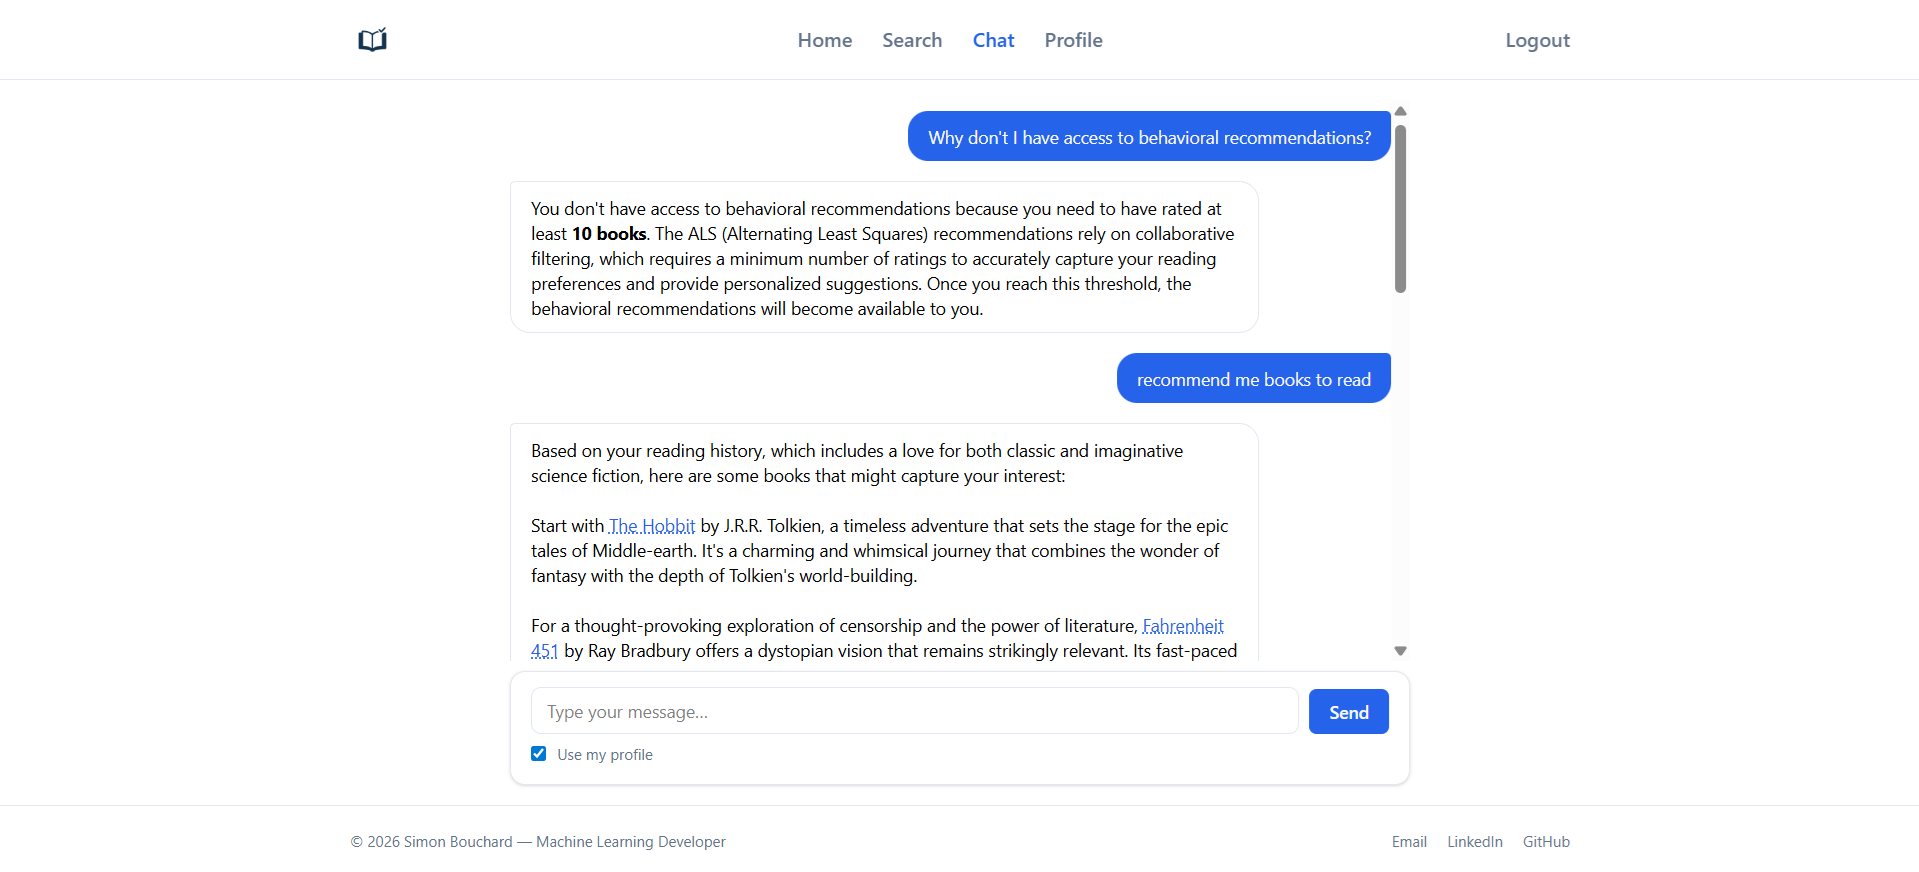Toggle the Use my profile checkbox

point(538,753)
